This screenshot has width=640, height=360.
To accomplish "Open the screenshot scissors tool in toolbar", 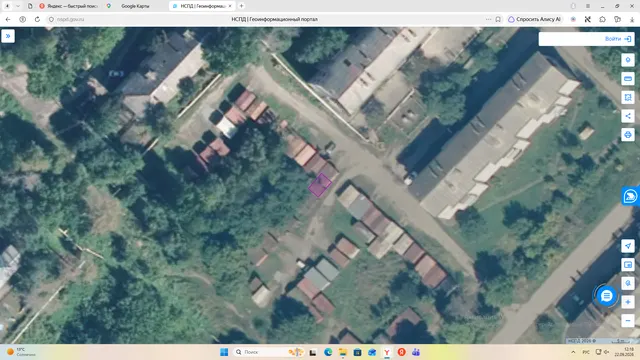I will (x=588, y=19).
